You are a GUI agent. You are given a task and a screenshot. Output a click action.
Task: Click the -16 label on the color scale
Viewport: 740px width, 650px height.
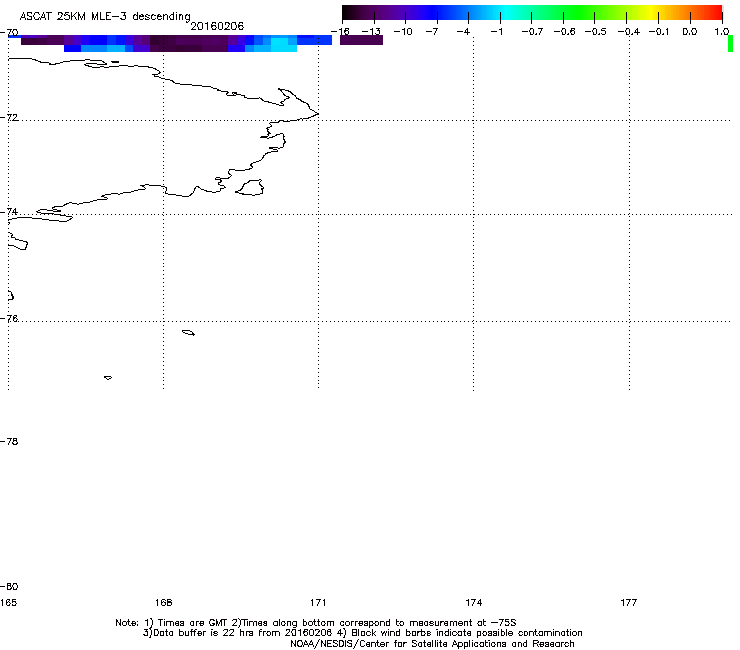coord(340,32)
